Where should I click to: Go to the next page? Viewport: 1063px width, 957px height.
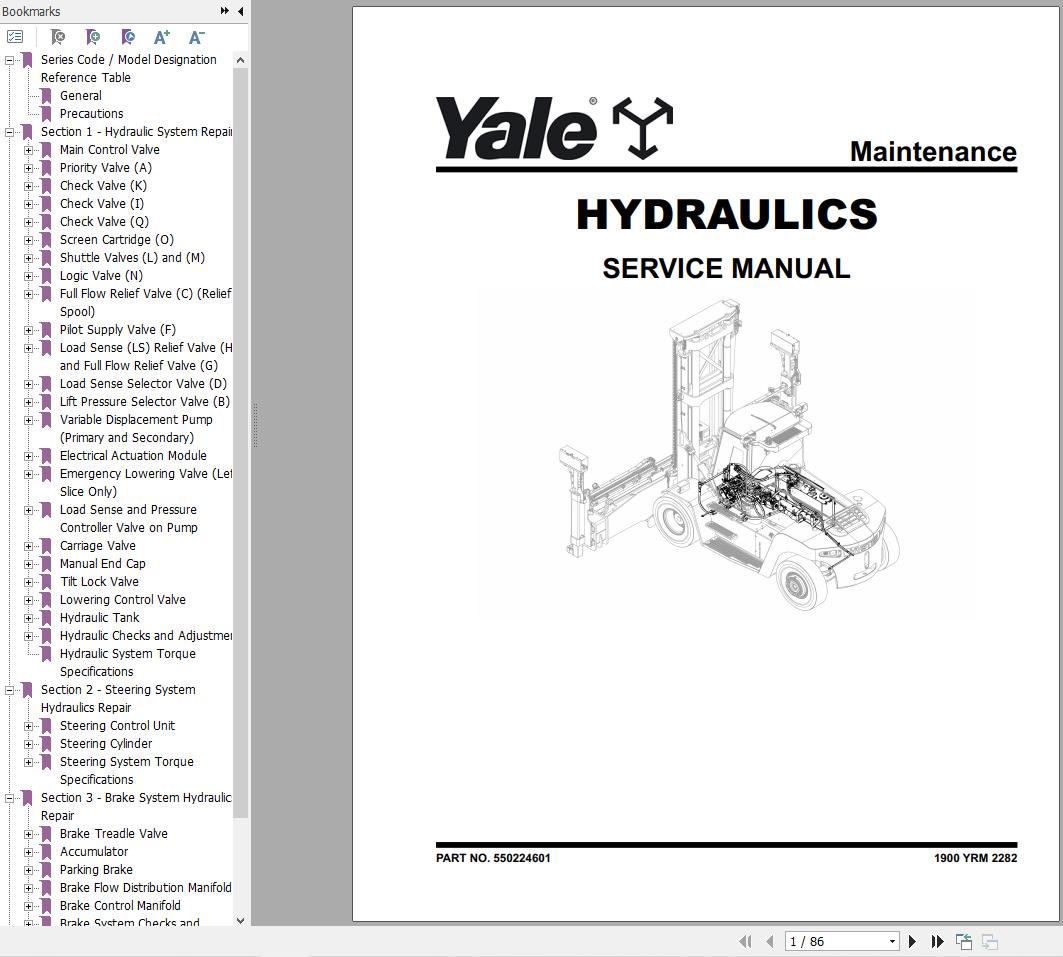[x=912, y=941]
